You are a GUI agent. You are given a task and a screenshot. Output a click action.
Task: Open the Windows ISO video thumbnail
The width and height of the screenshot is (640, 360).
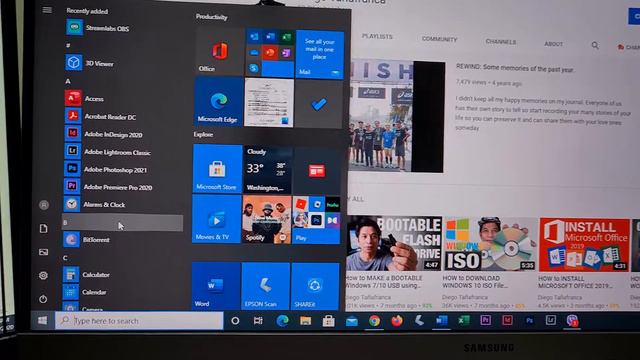[x=490, y=244]
